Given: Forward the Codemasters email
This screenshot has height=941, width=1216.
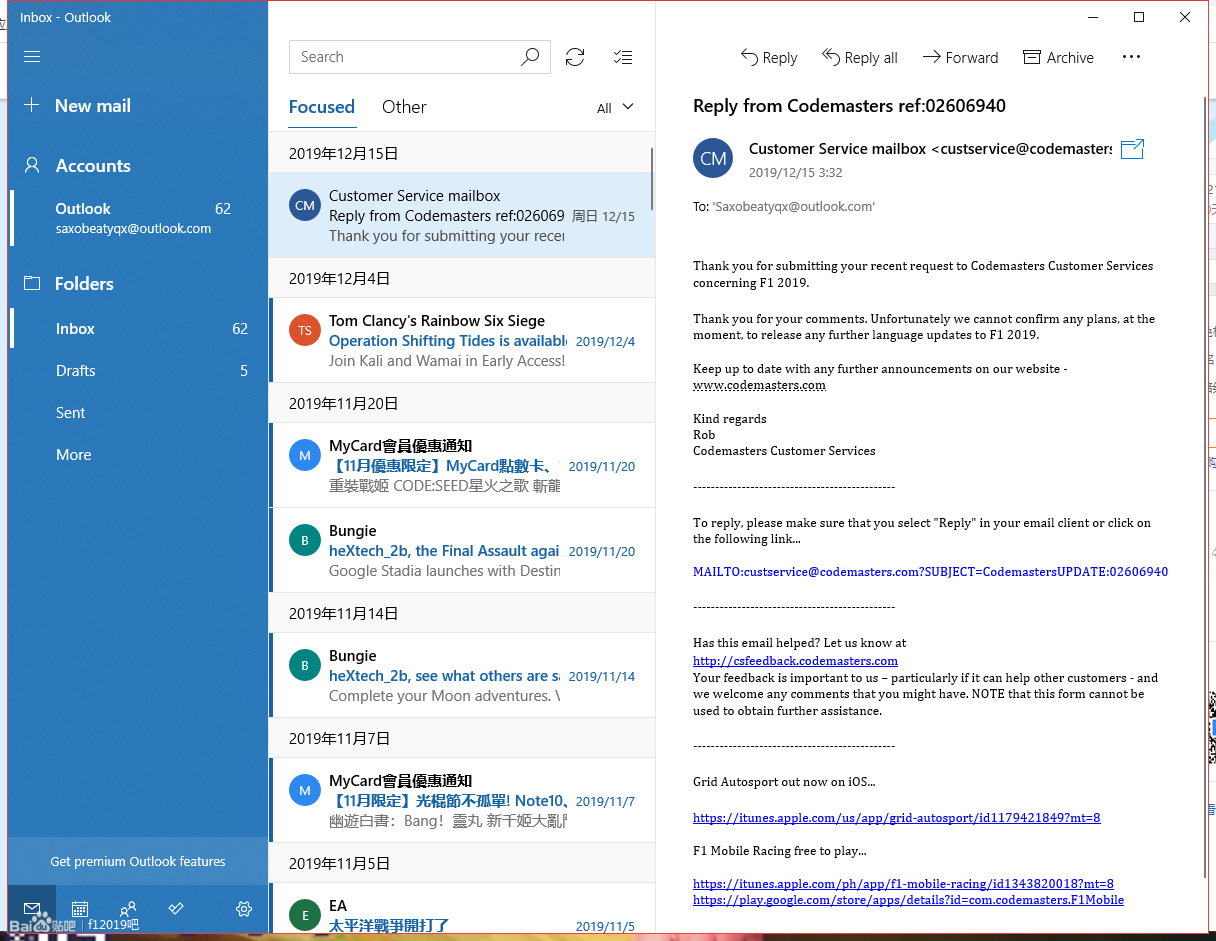Looking at the screenshot, I should pyautogui.click(x=960, y=57).
